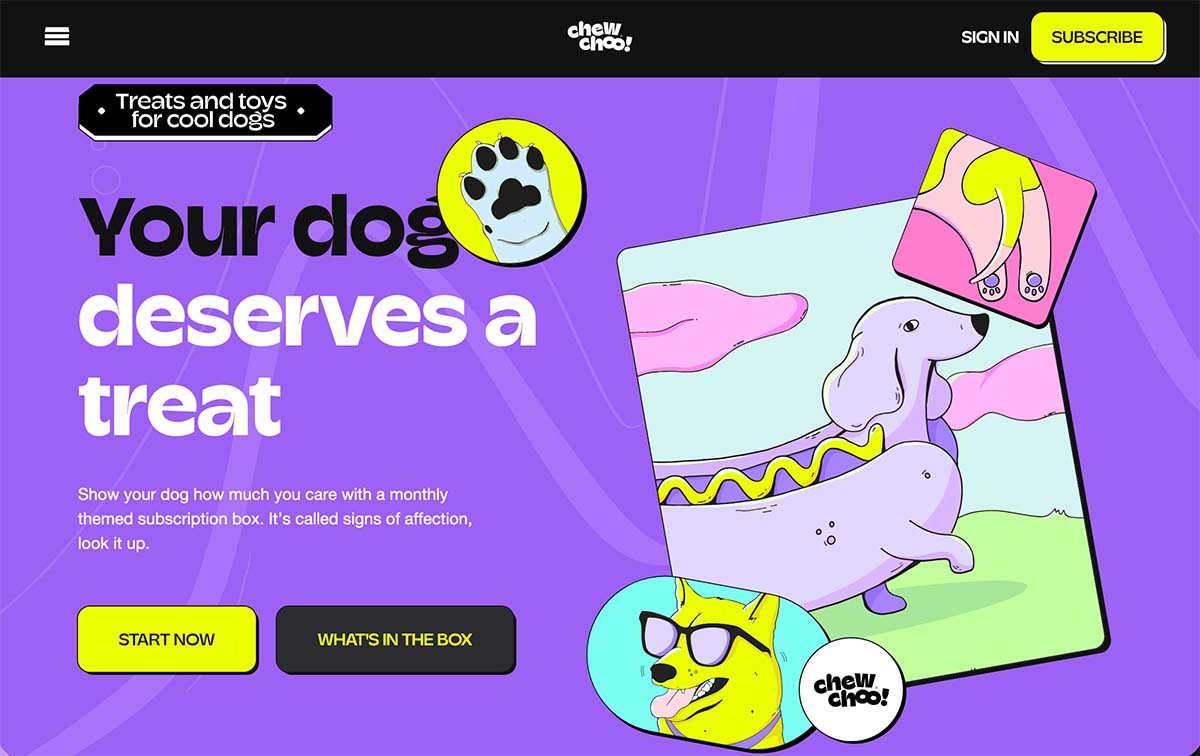Click the Treats and toys for cool dogs badge
This screenshot has height=756, width=1200.
click(205, 112)
